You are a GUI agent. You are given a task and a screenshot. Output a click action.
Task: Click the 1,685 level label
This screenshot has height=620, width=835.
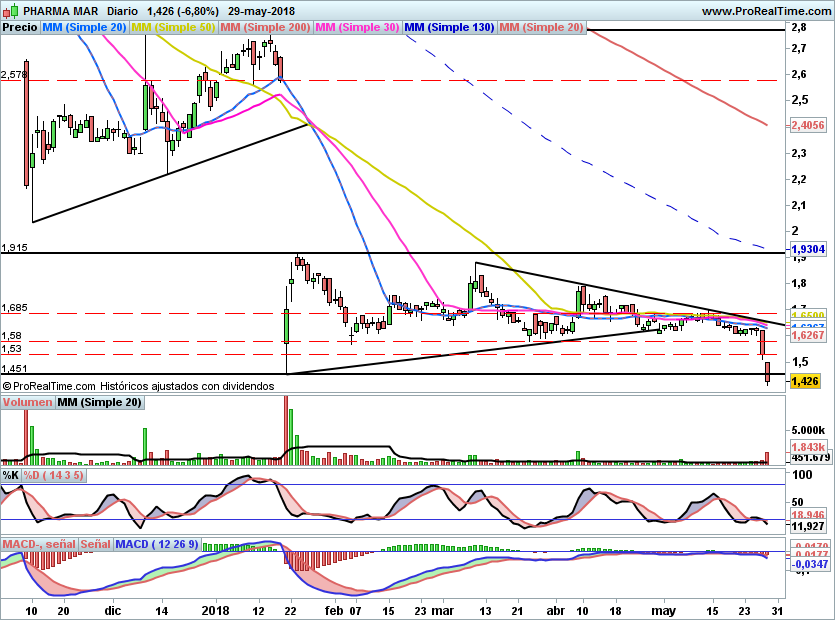(x=14, y=308)
